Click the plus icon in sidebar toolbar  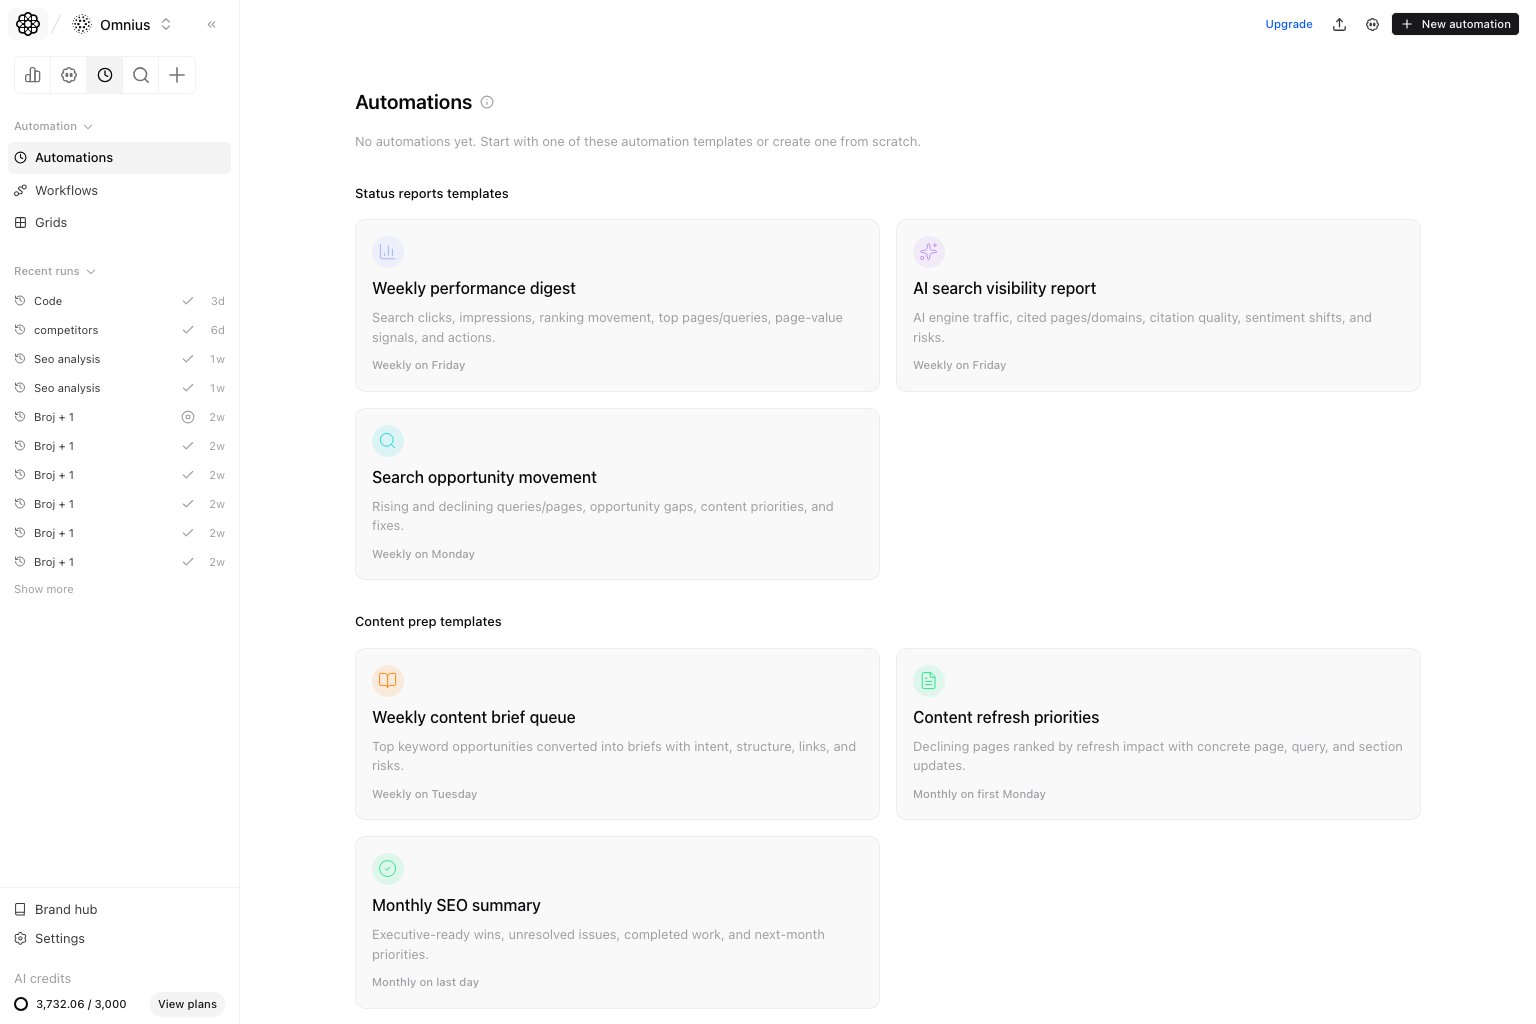[x=177, y=75]
